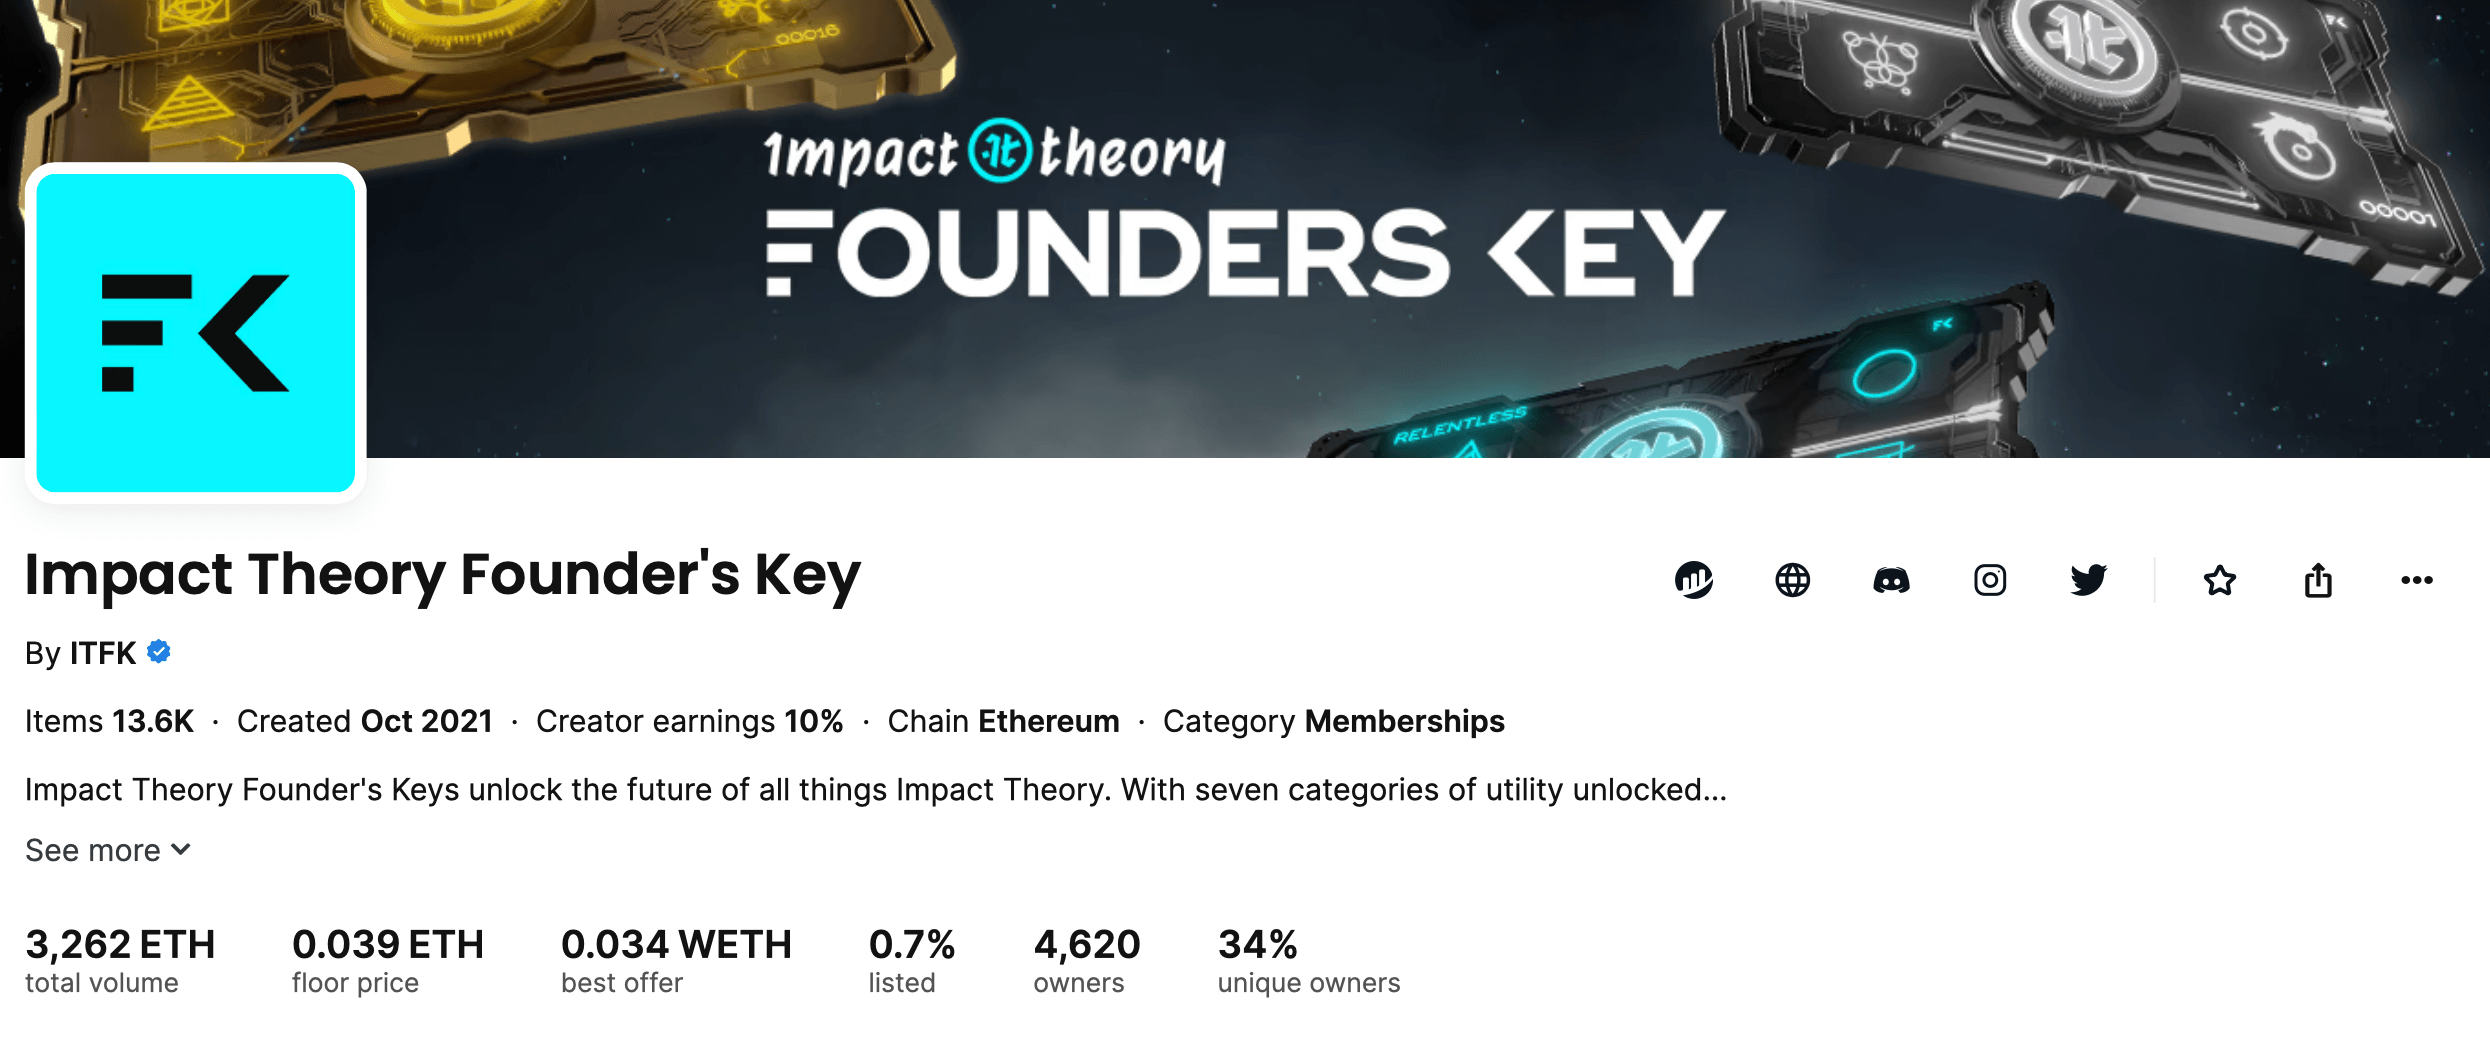This screenshot has height=1044, width=2490.
Task: Open the three-dot more options menu
Action: point(2416,580)
